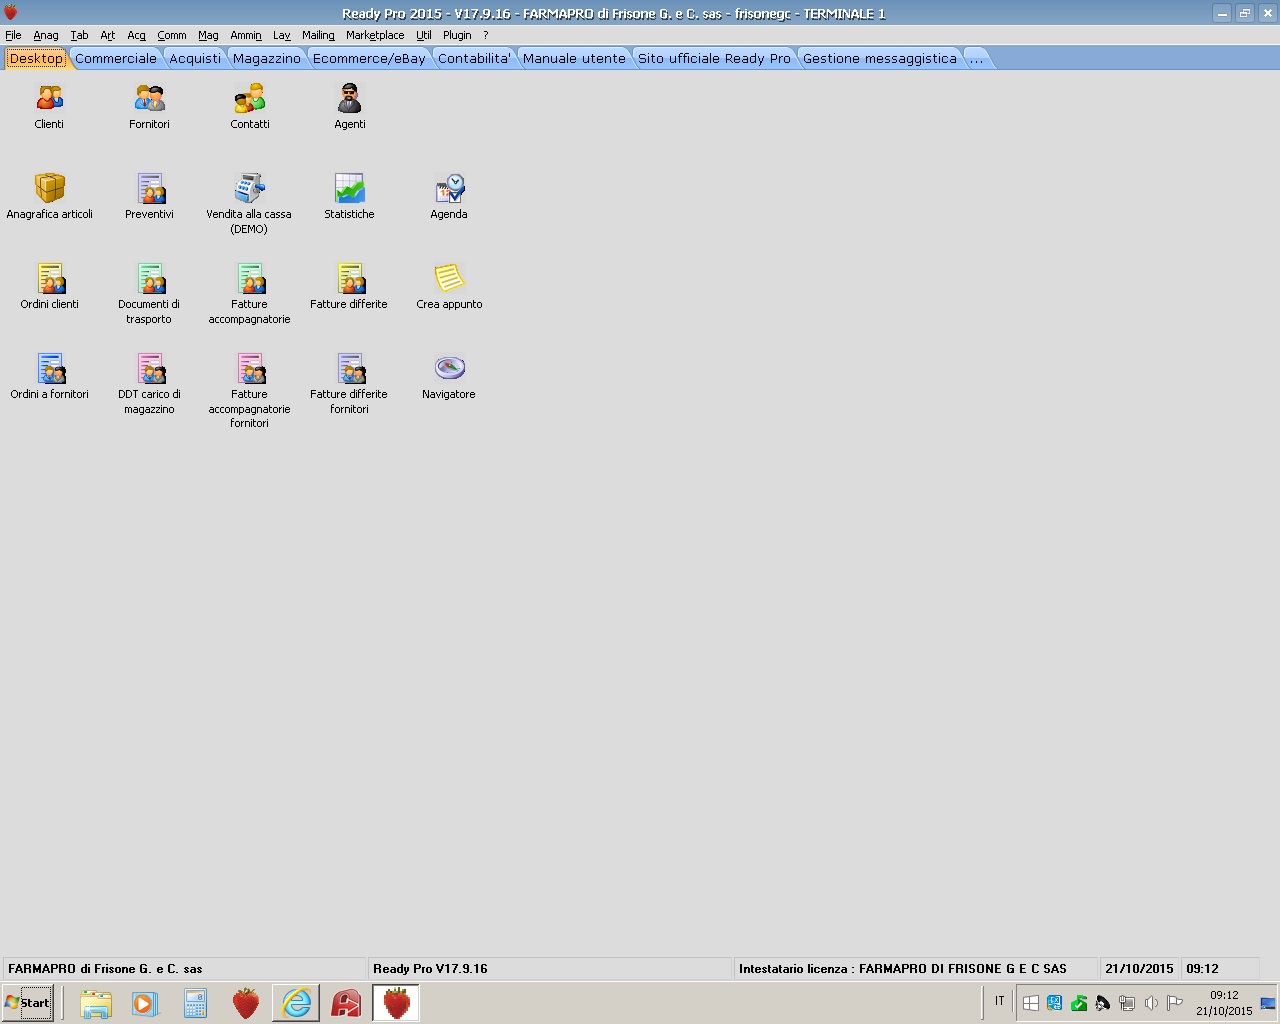Open the Lav menu
1280x1024 pixels.
click(282, 35)
